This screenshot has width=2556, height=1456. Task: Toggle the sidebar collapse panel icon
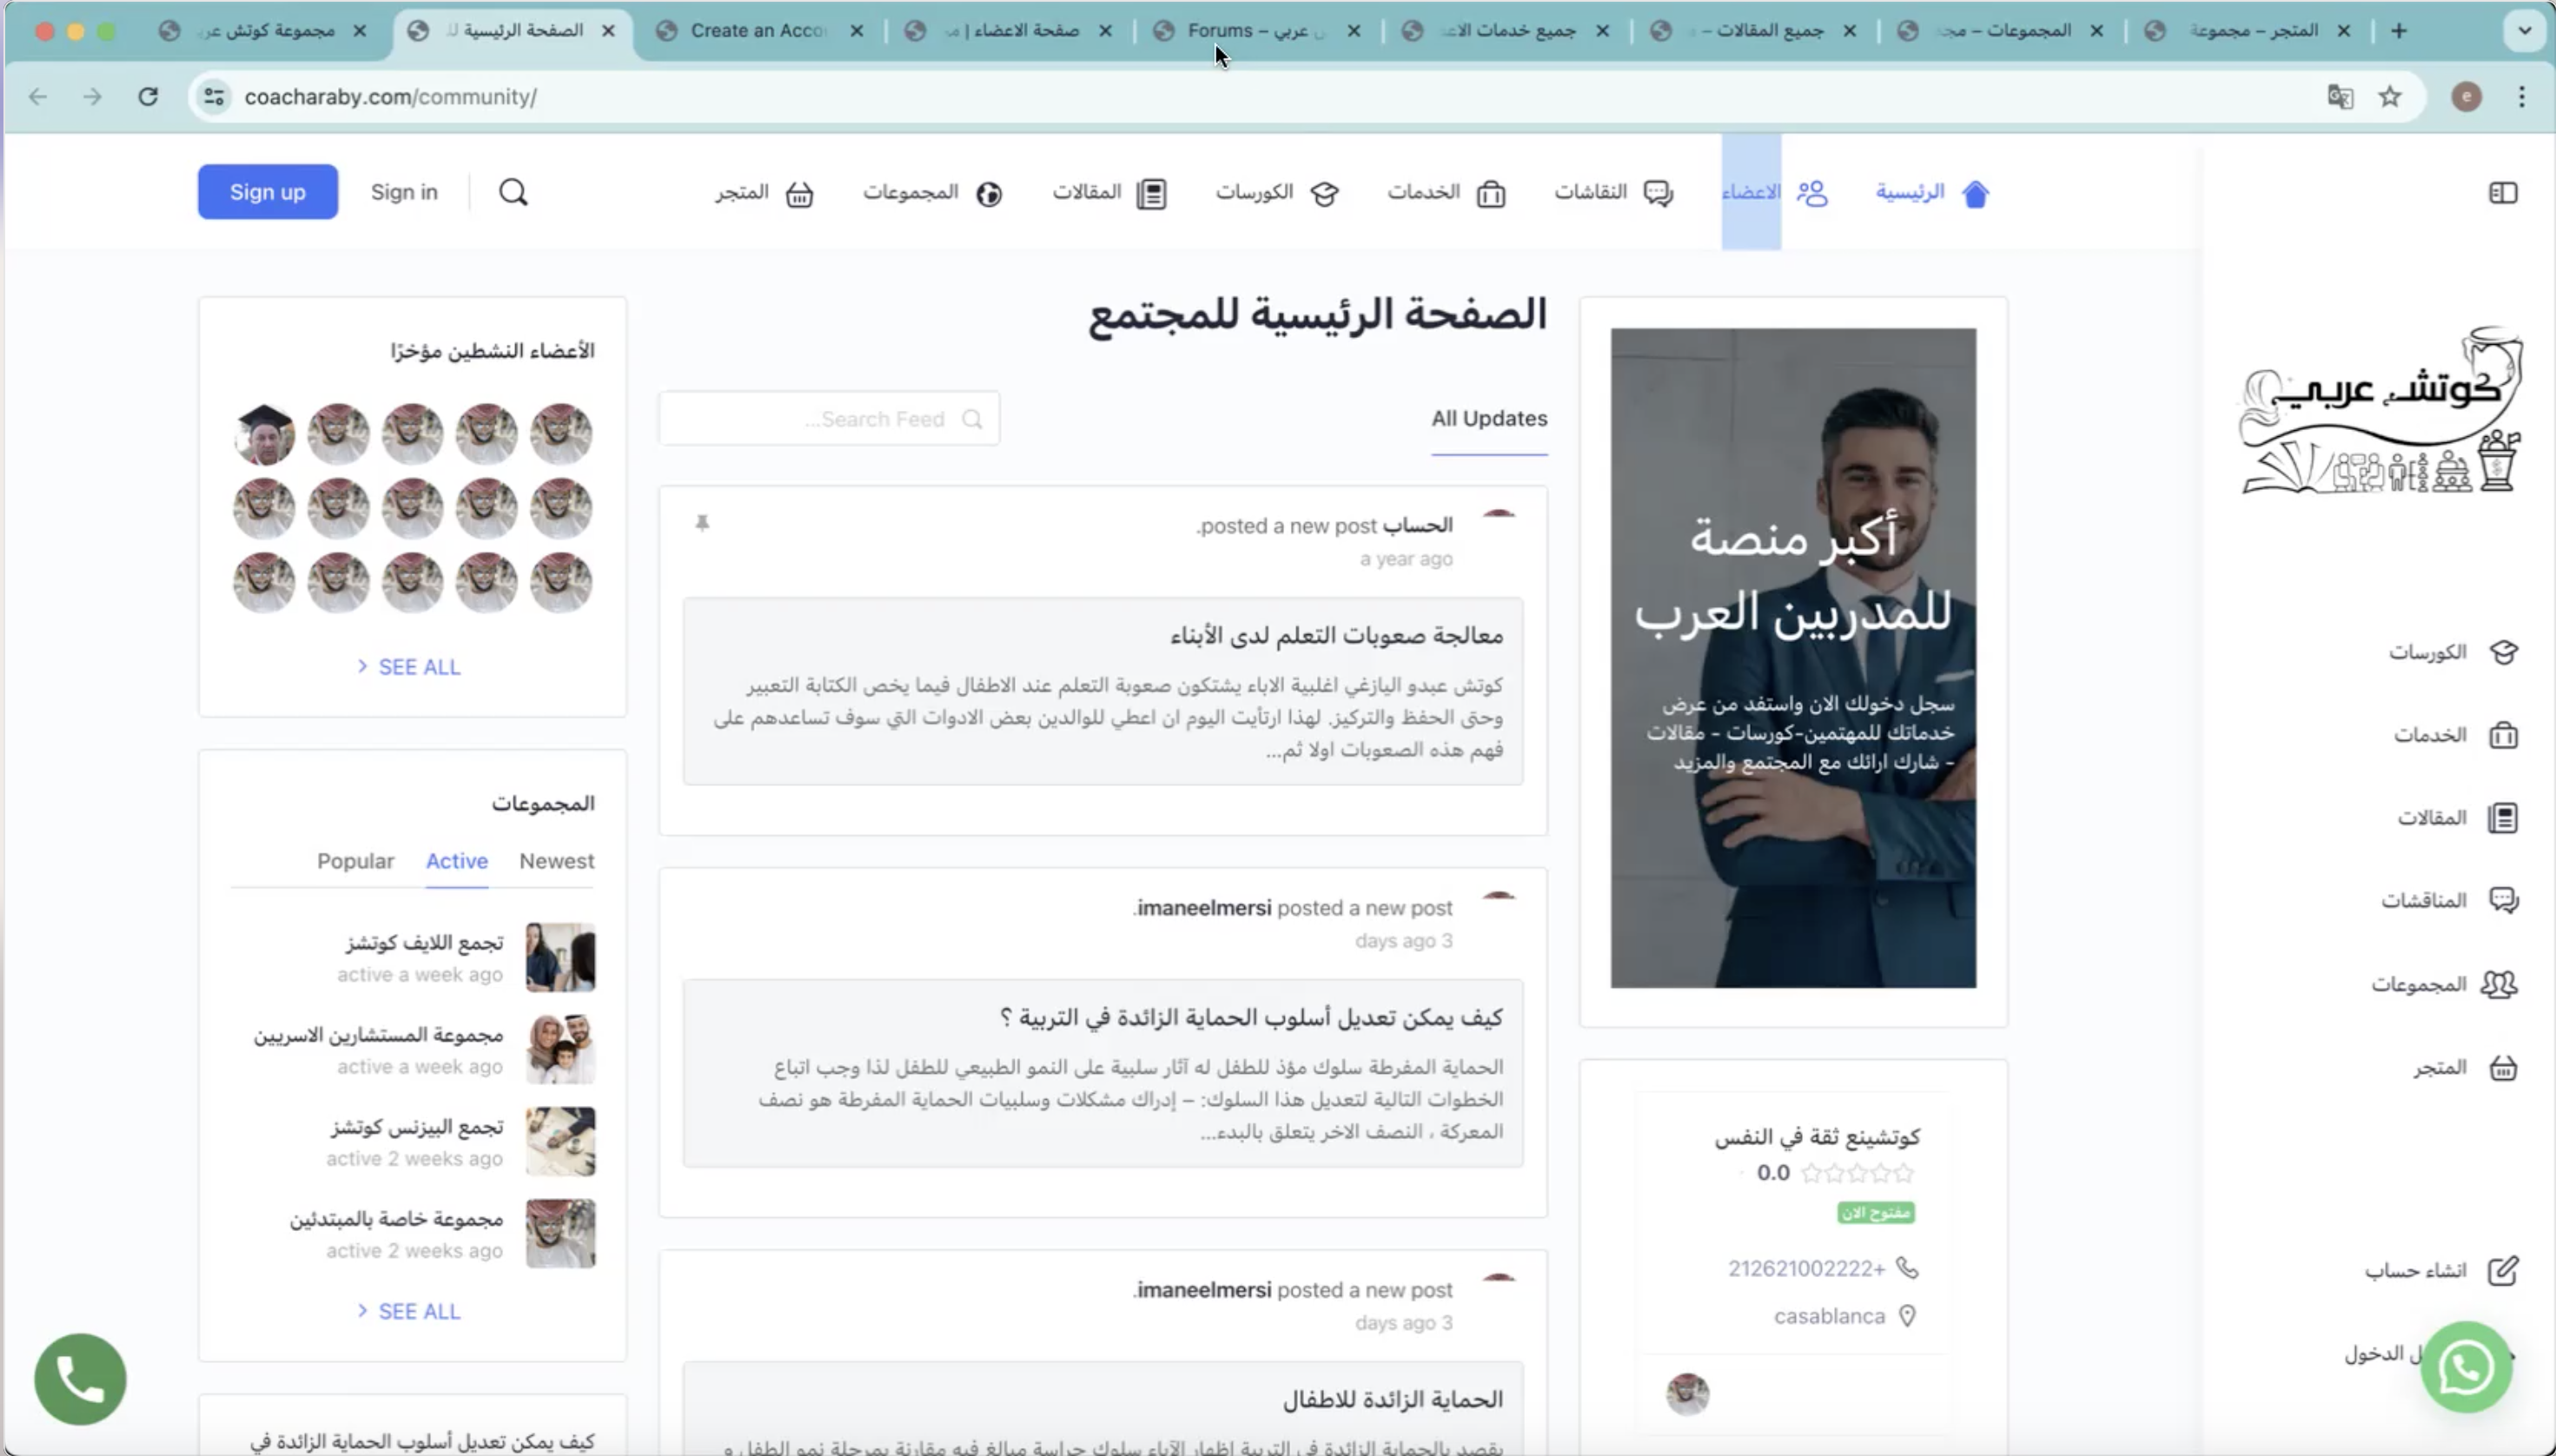(x=2502, y=192)
